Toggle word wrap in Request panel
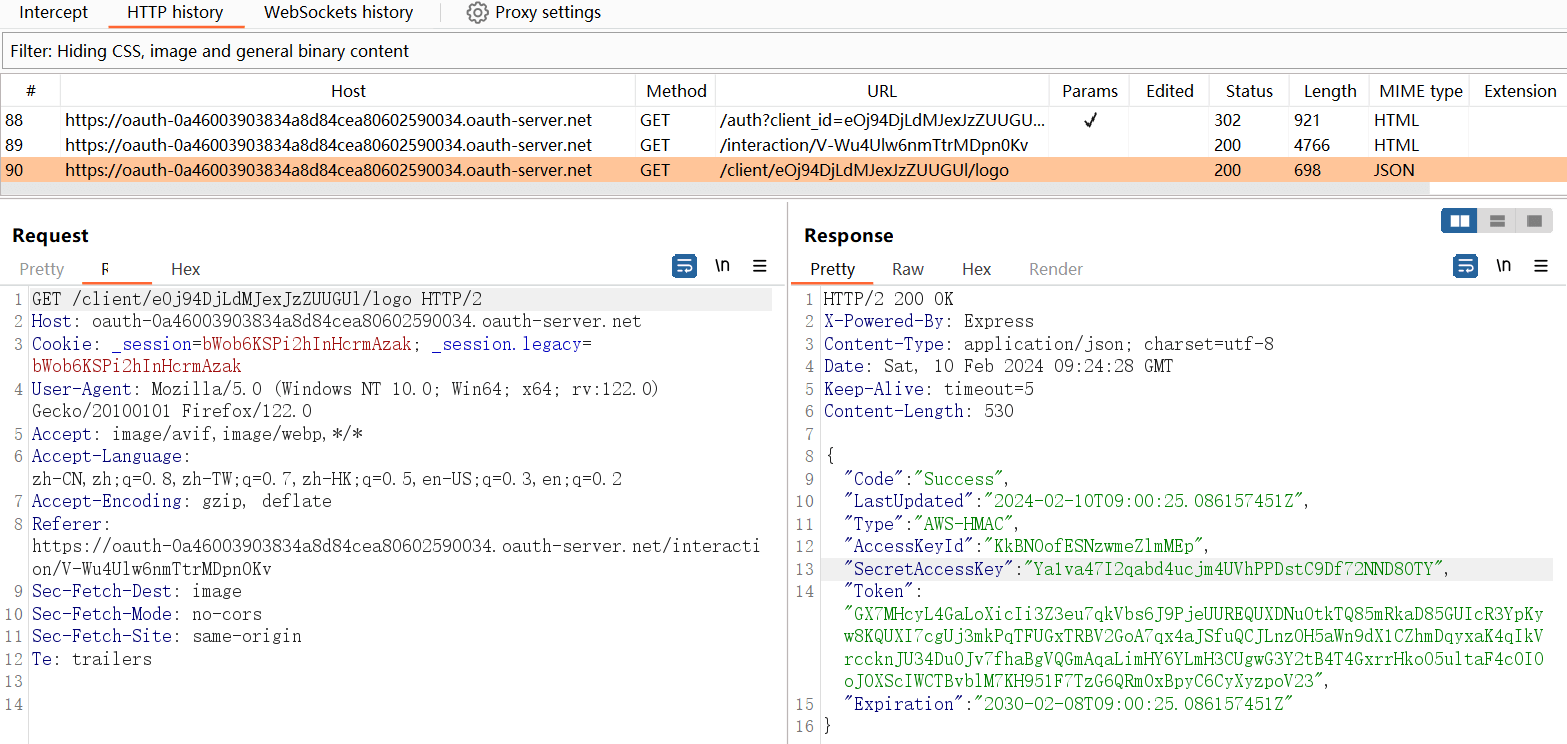 684,266
